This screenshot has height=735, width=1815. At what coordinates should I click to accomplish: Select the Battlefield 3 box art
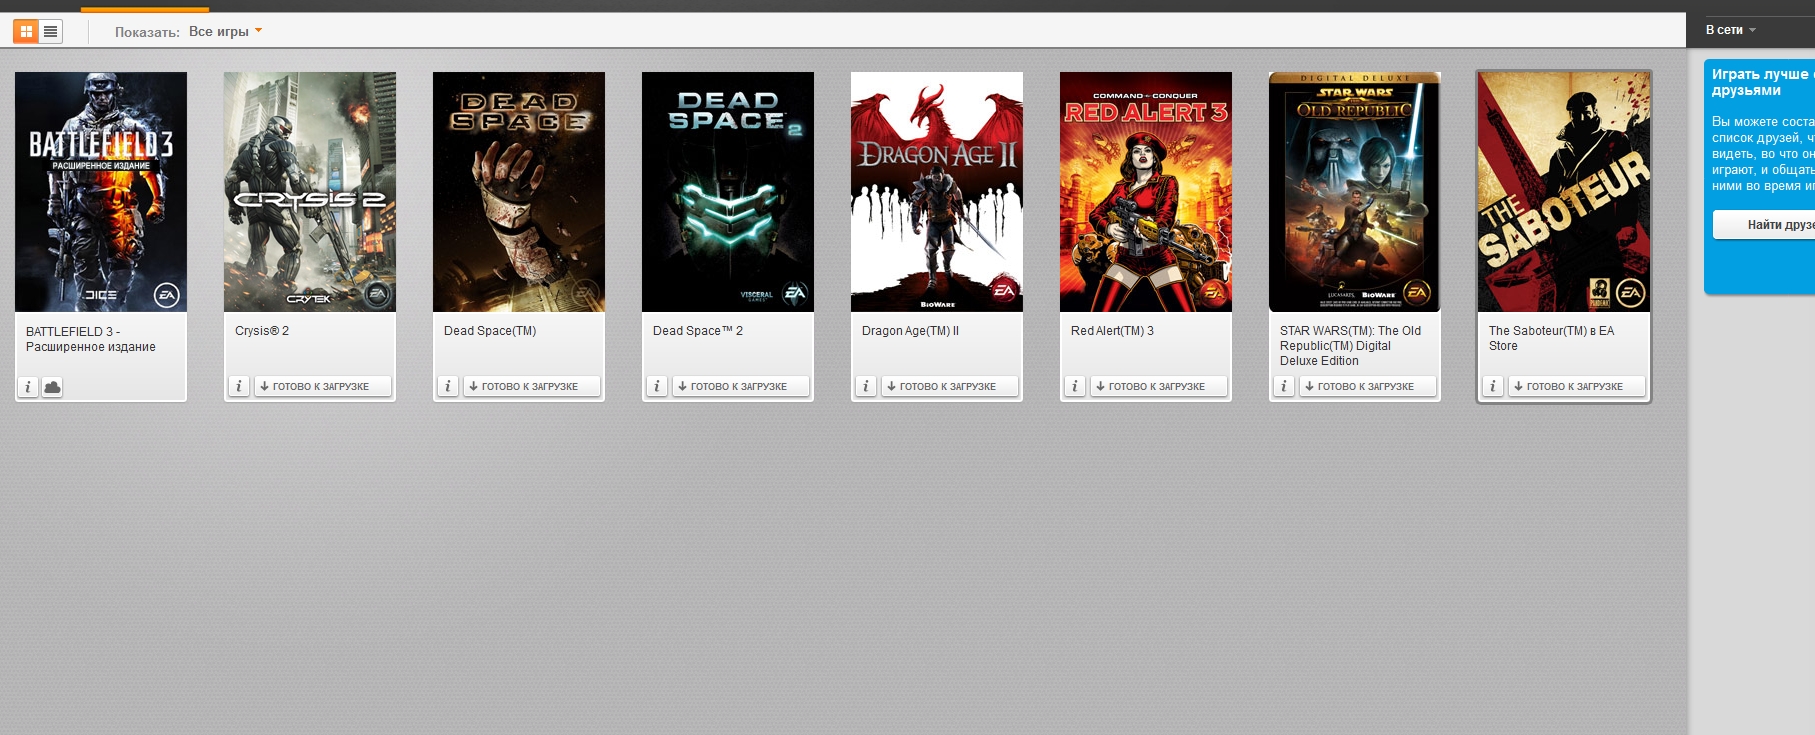click(101, 192)
